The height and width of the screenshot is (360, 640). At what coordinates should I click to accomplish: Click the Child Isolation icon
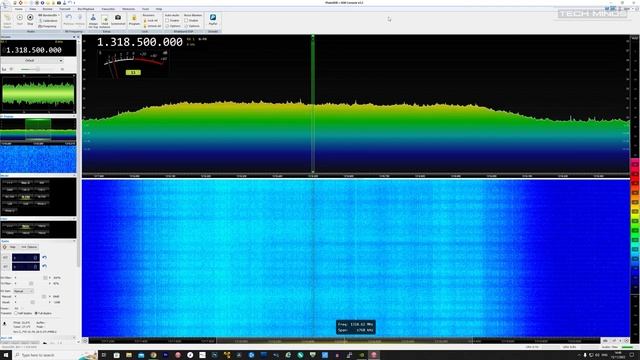105,20
